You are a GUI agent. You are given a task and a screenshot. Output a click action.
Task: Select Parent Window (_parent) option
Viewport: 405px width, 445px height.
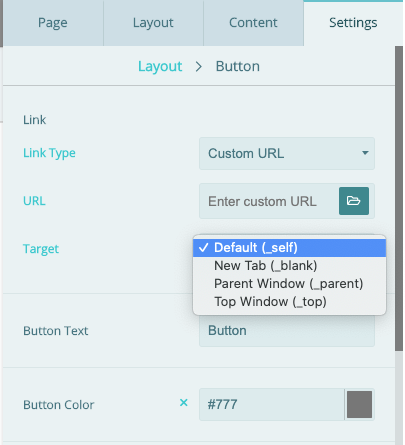(x=289, y=284)
